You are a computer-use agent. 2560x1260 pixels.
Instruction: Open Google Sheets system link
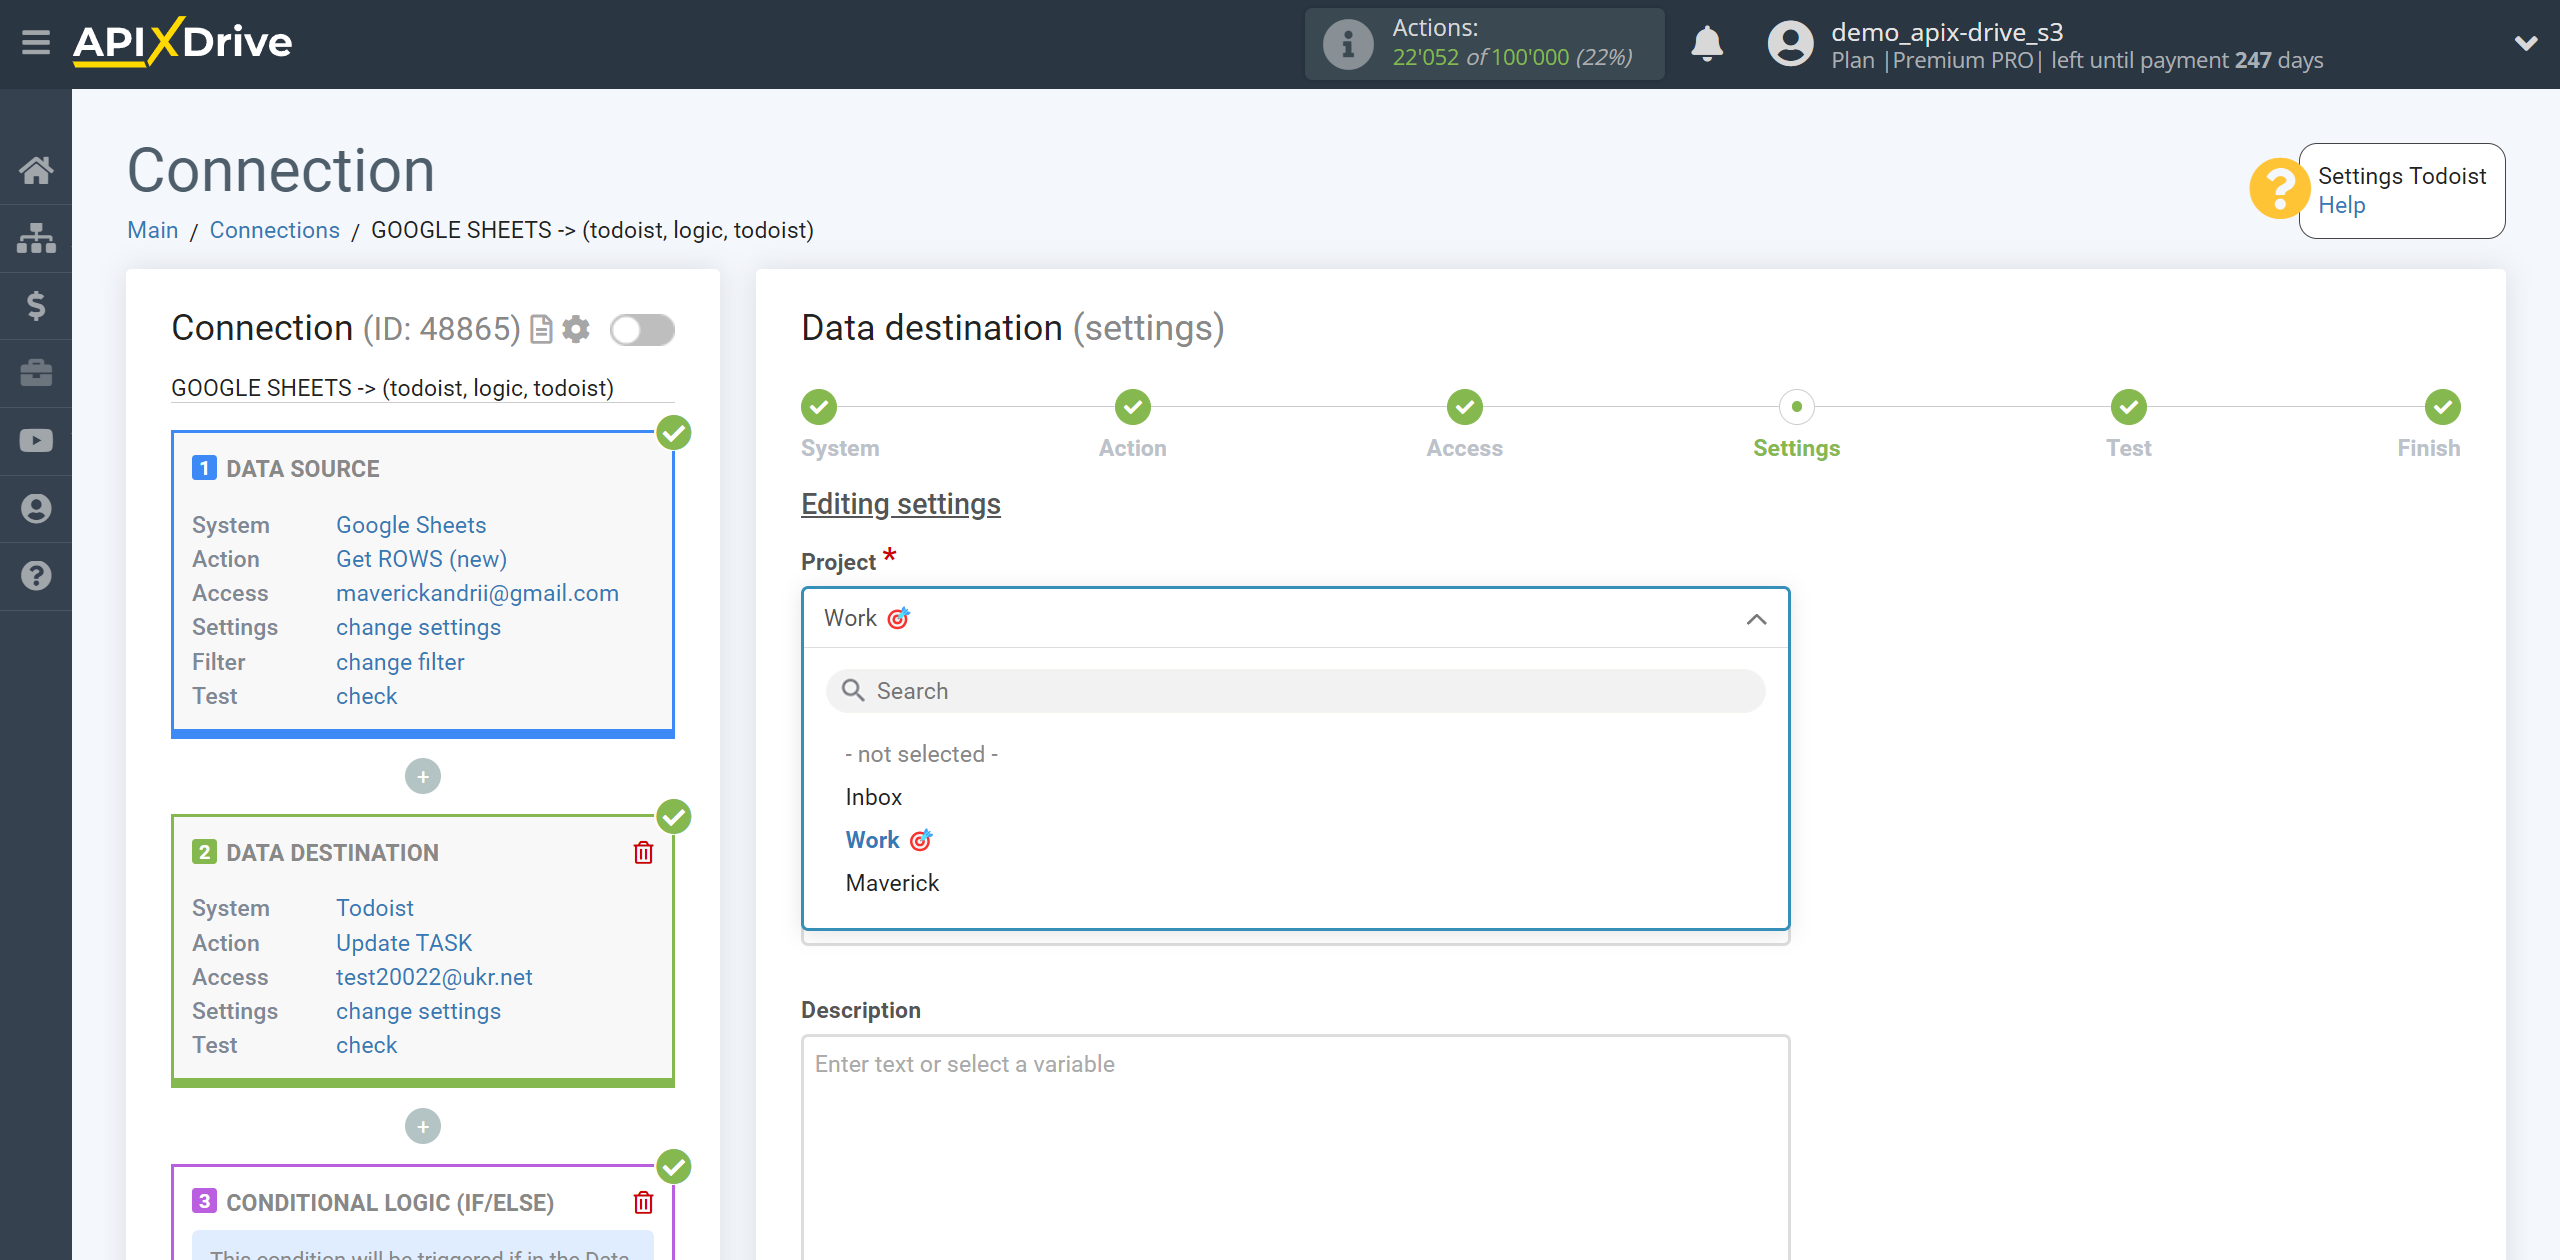pos(410,525)
